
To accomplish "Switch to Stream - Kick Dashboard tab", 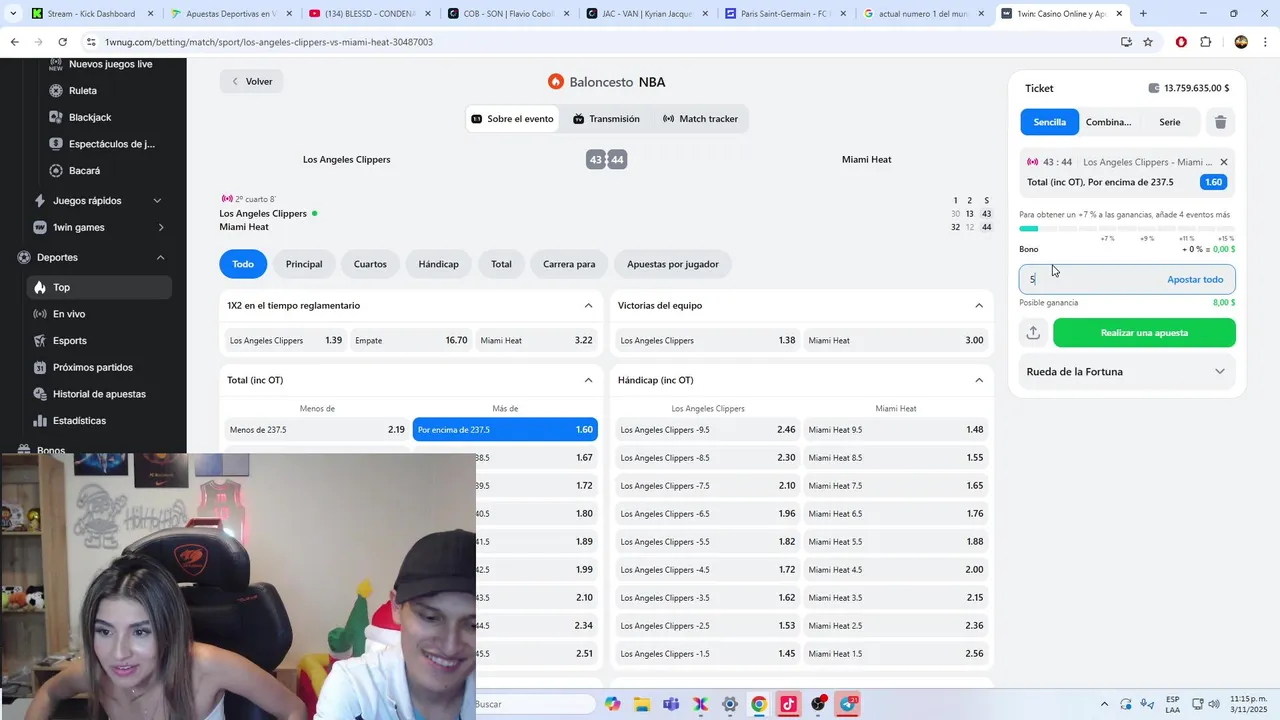I will 91,14.
